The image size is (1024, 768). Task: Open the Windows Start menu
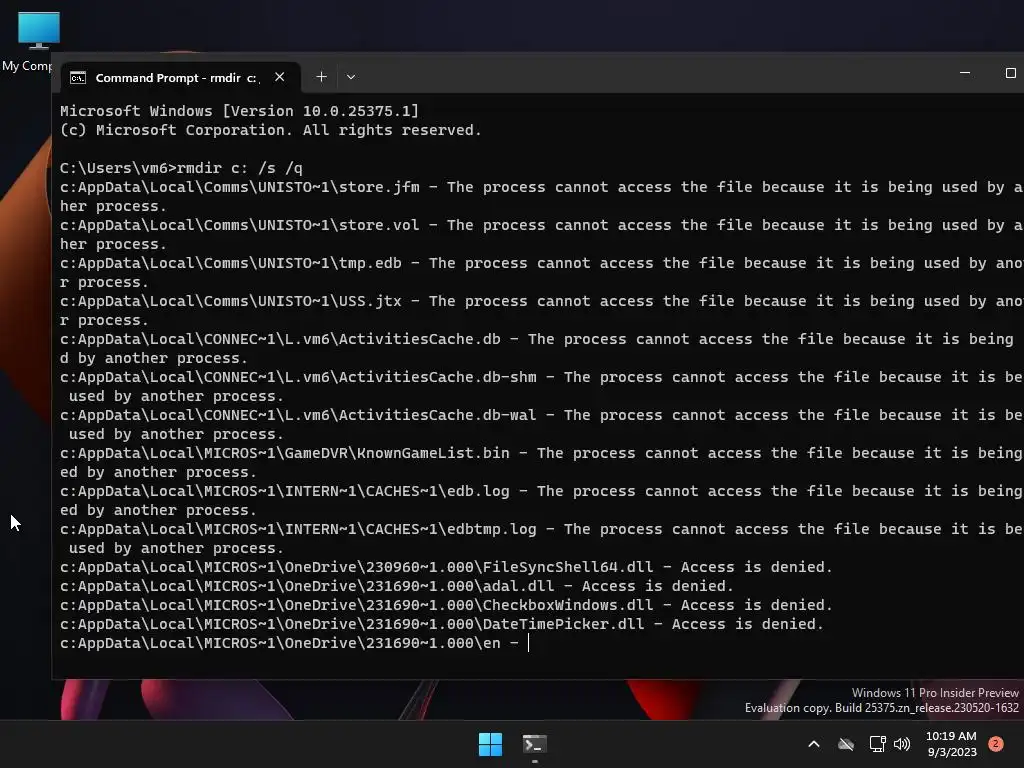coord(490,744)
